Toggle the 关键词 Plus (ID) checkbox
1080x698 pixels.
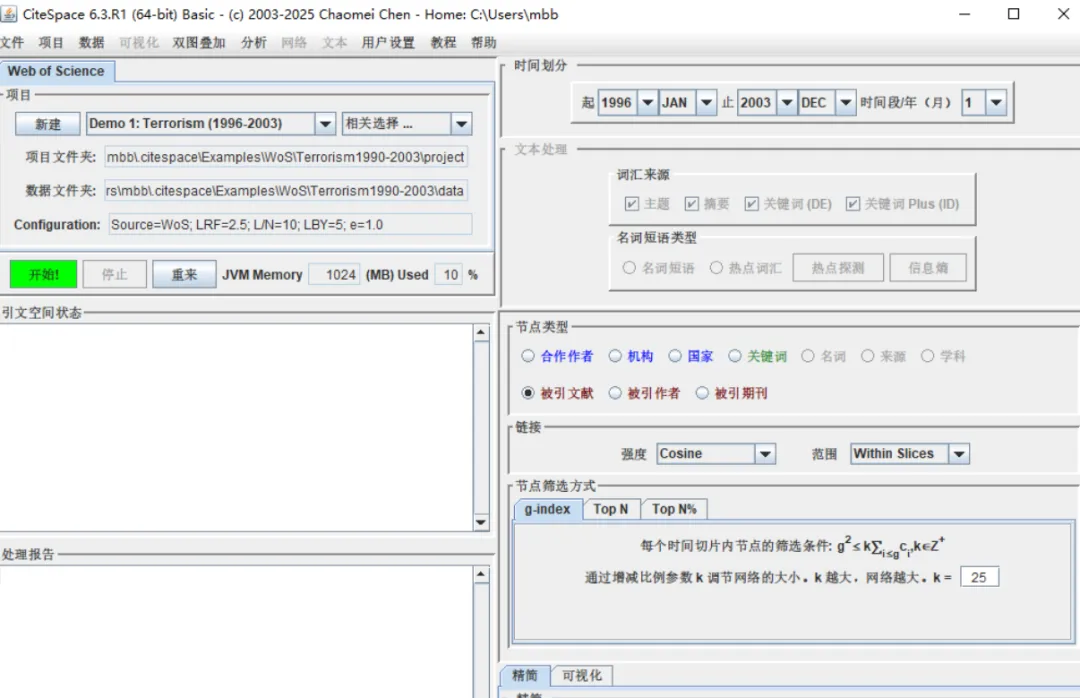(x=853, y=204)
